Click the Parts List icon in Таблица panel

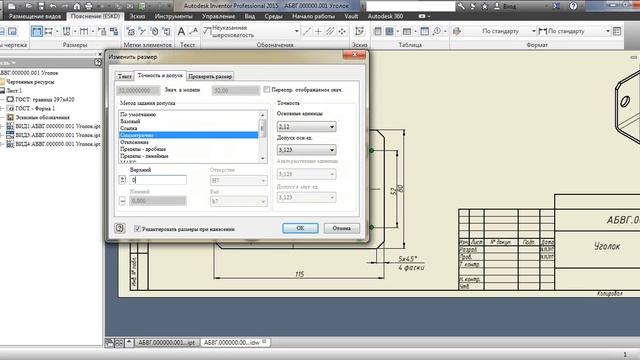point(378,31)
